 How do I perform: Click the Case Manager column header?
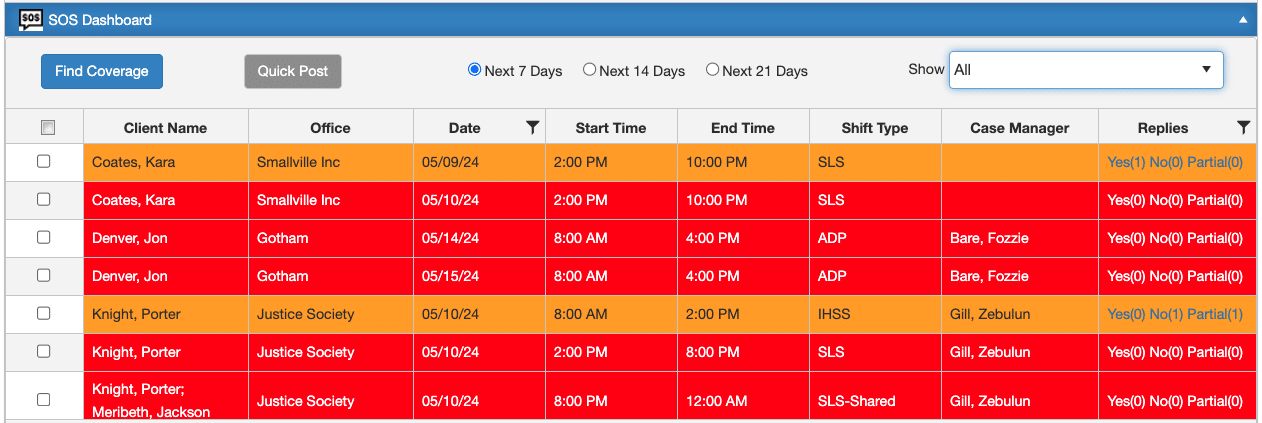coord(1019,128)
